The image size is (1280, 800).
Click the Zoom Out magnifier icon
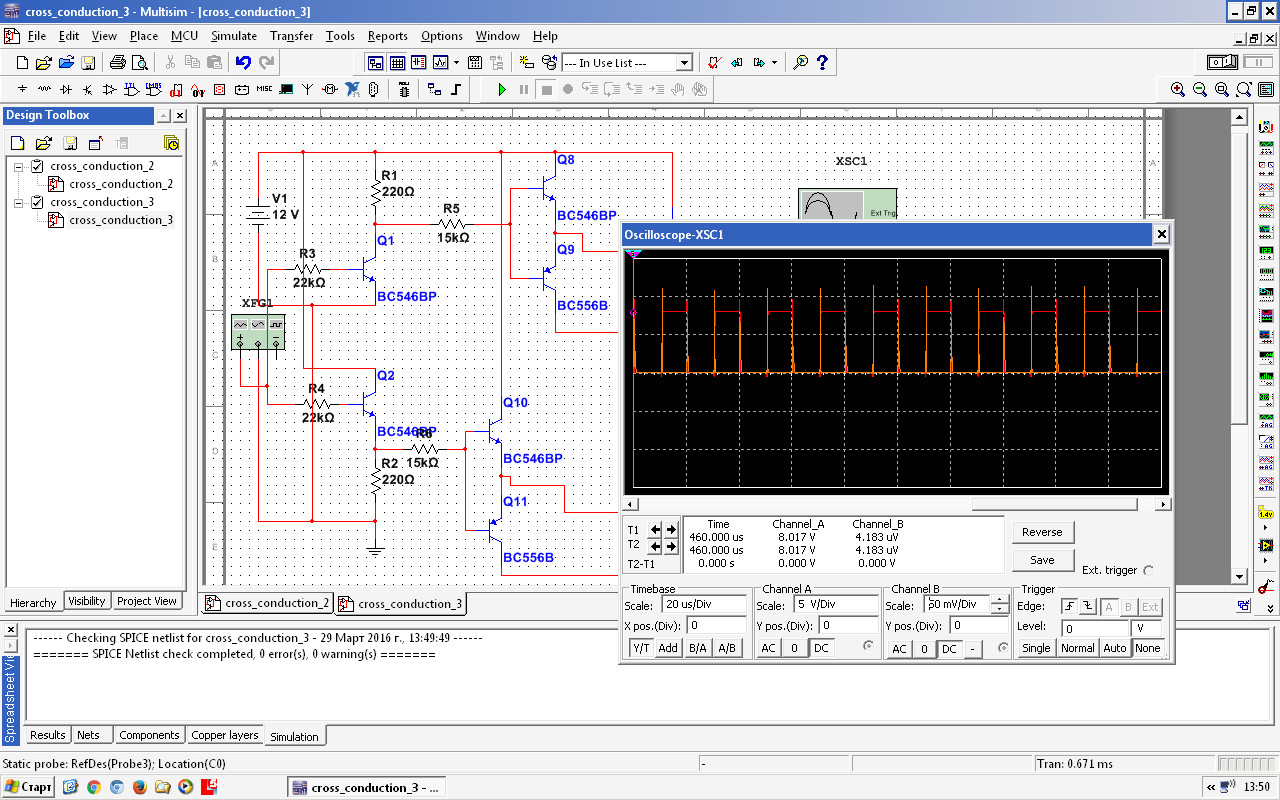(1200, 89)
